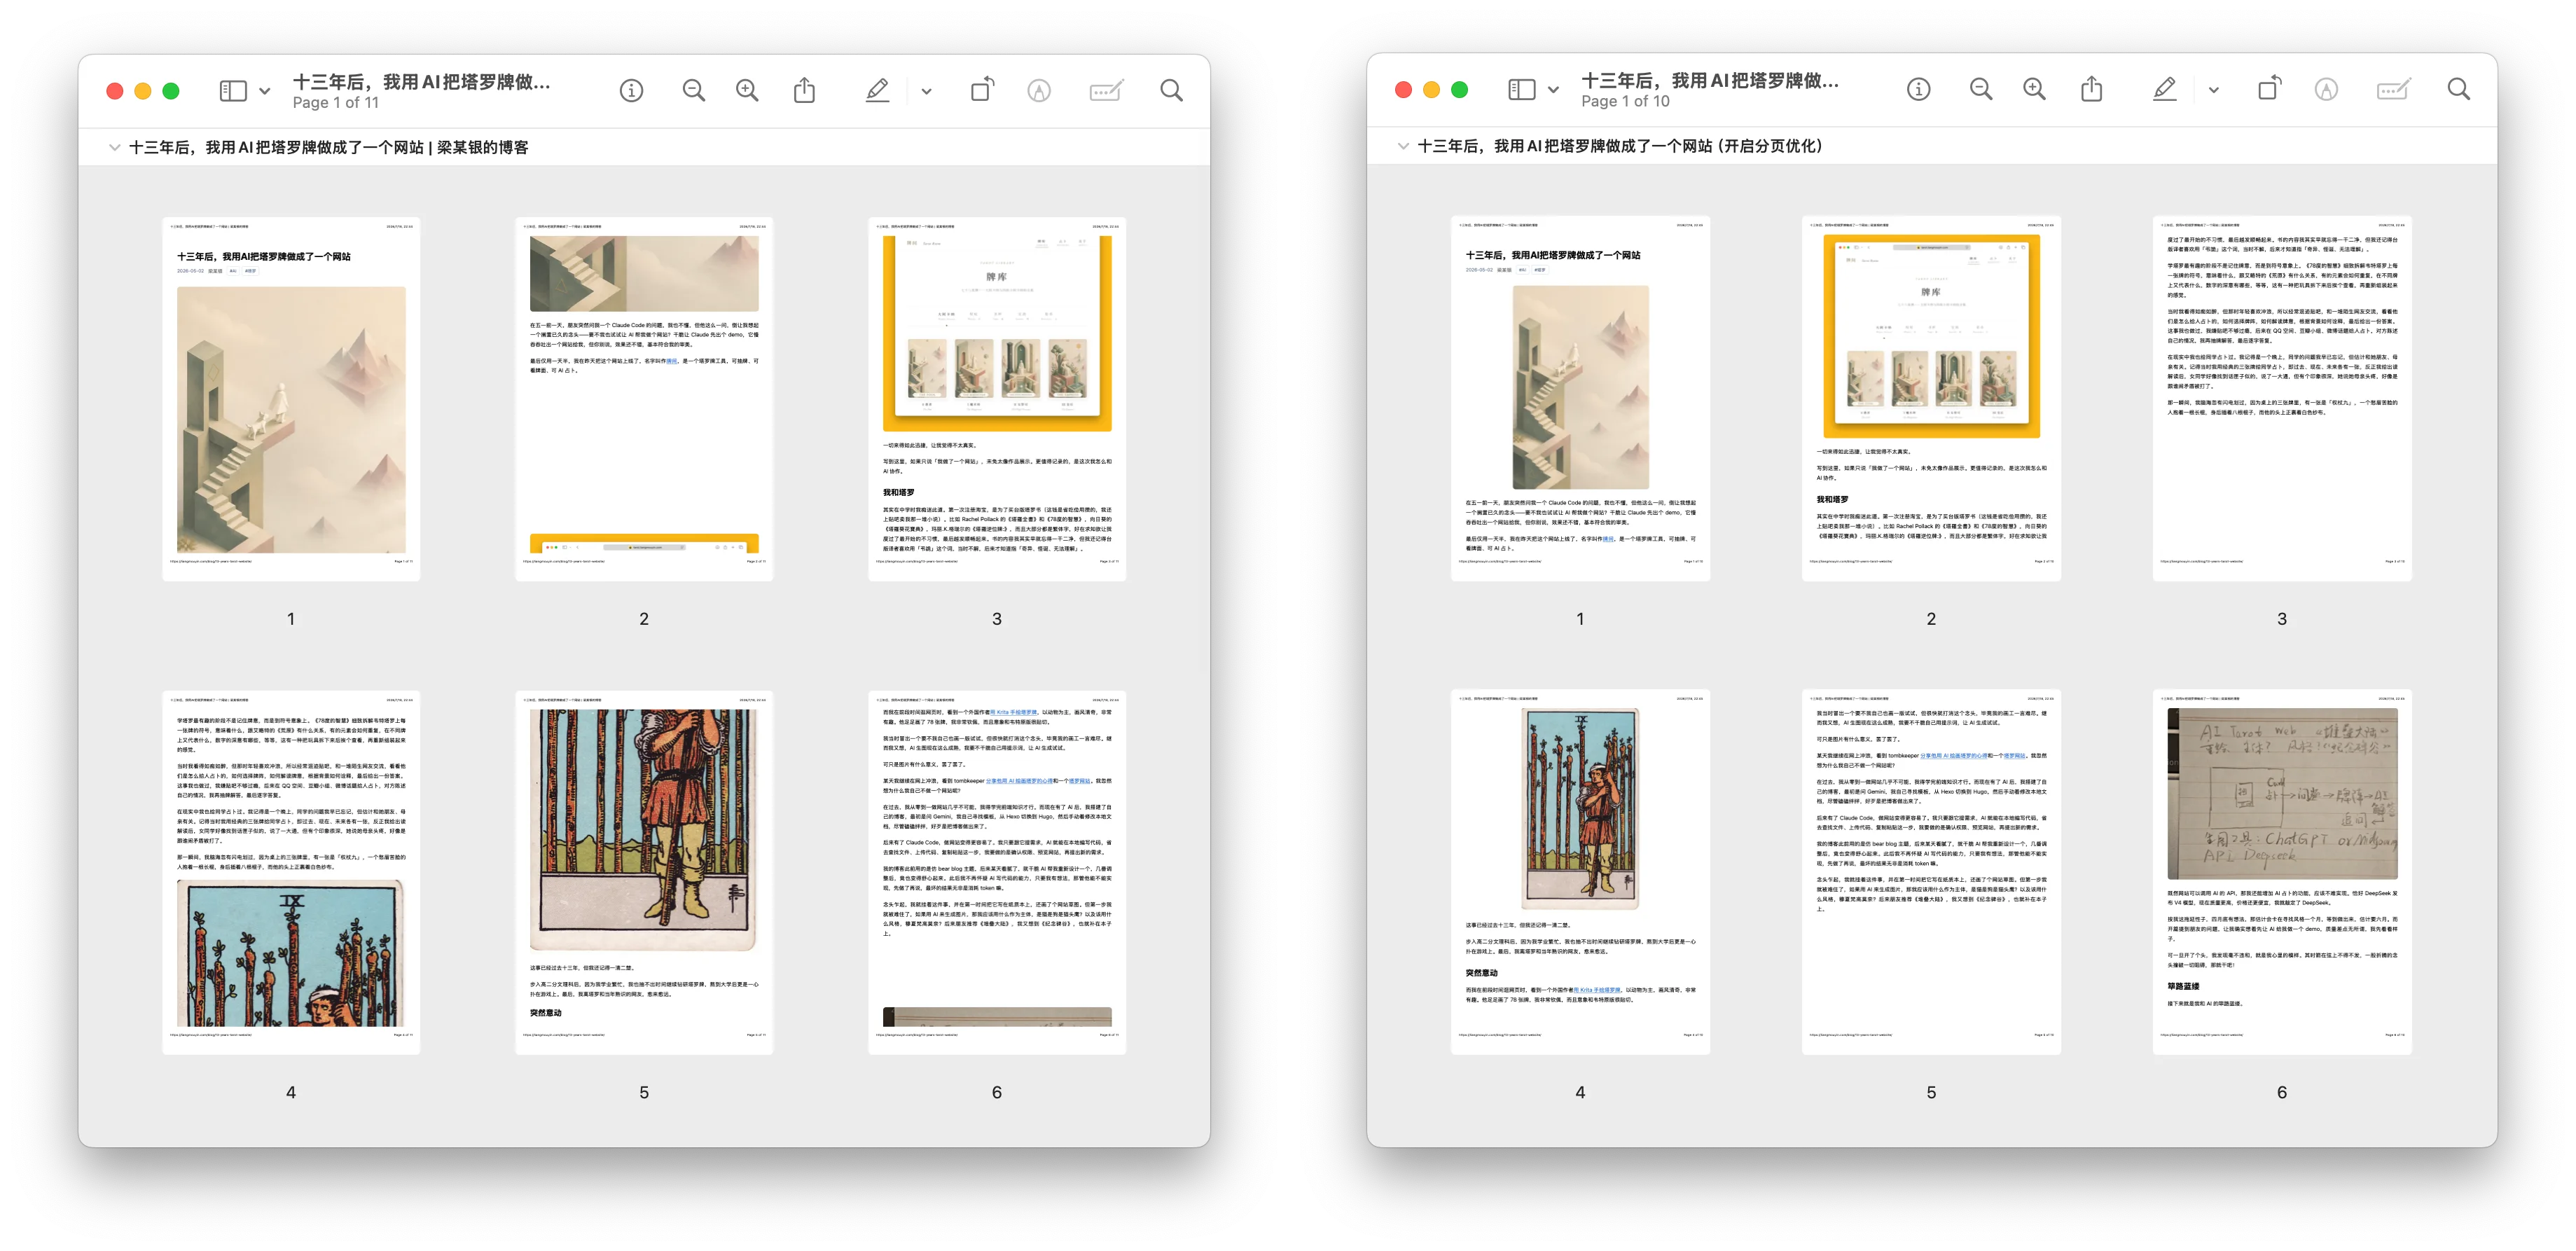Rotate page in right Preview window
Screen dimensions: 2576x1251
(x=2269, y=89)
